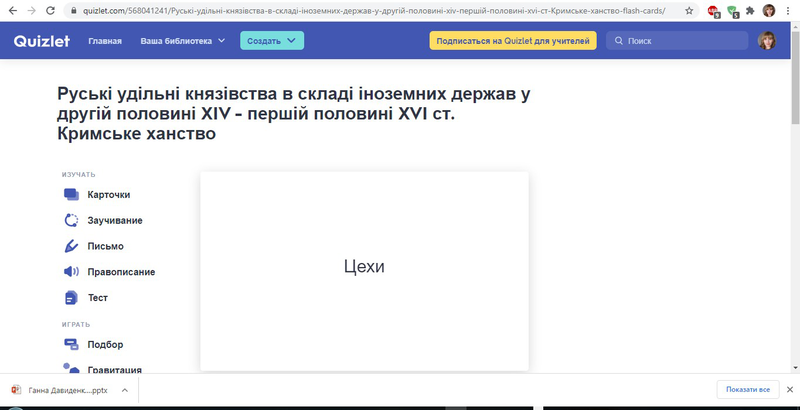Open options arrow for the downloaded pptx
This screenshot has height=410, width=800.
click(x=124, y=390)
